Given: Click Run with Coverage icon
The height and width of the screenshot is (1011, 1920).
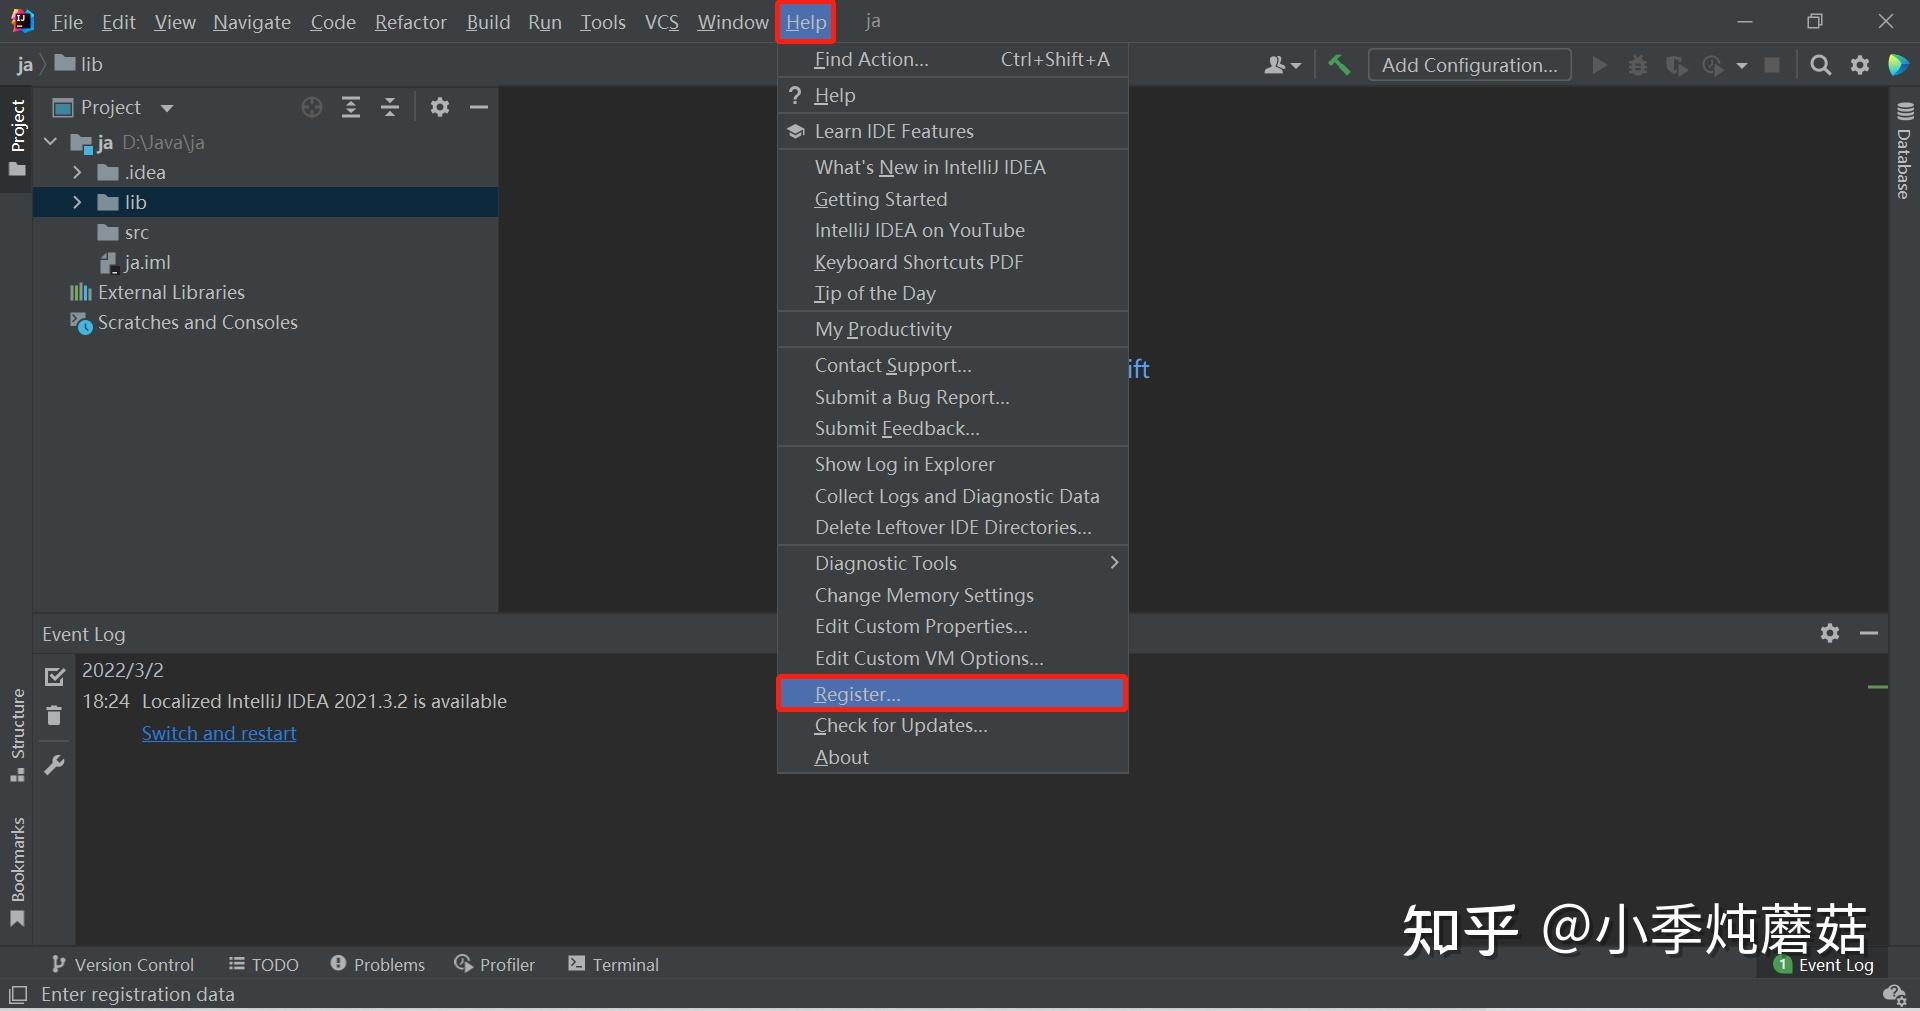Looking at the screenshot, I should [1677, 65].
